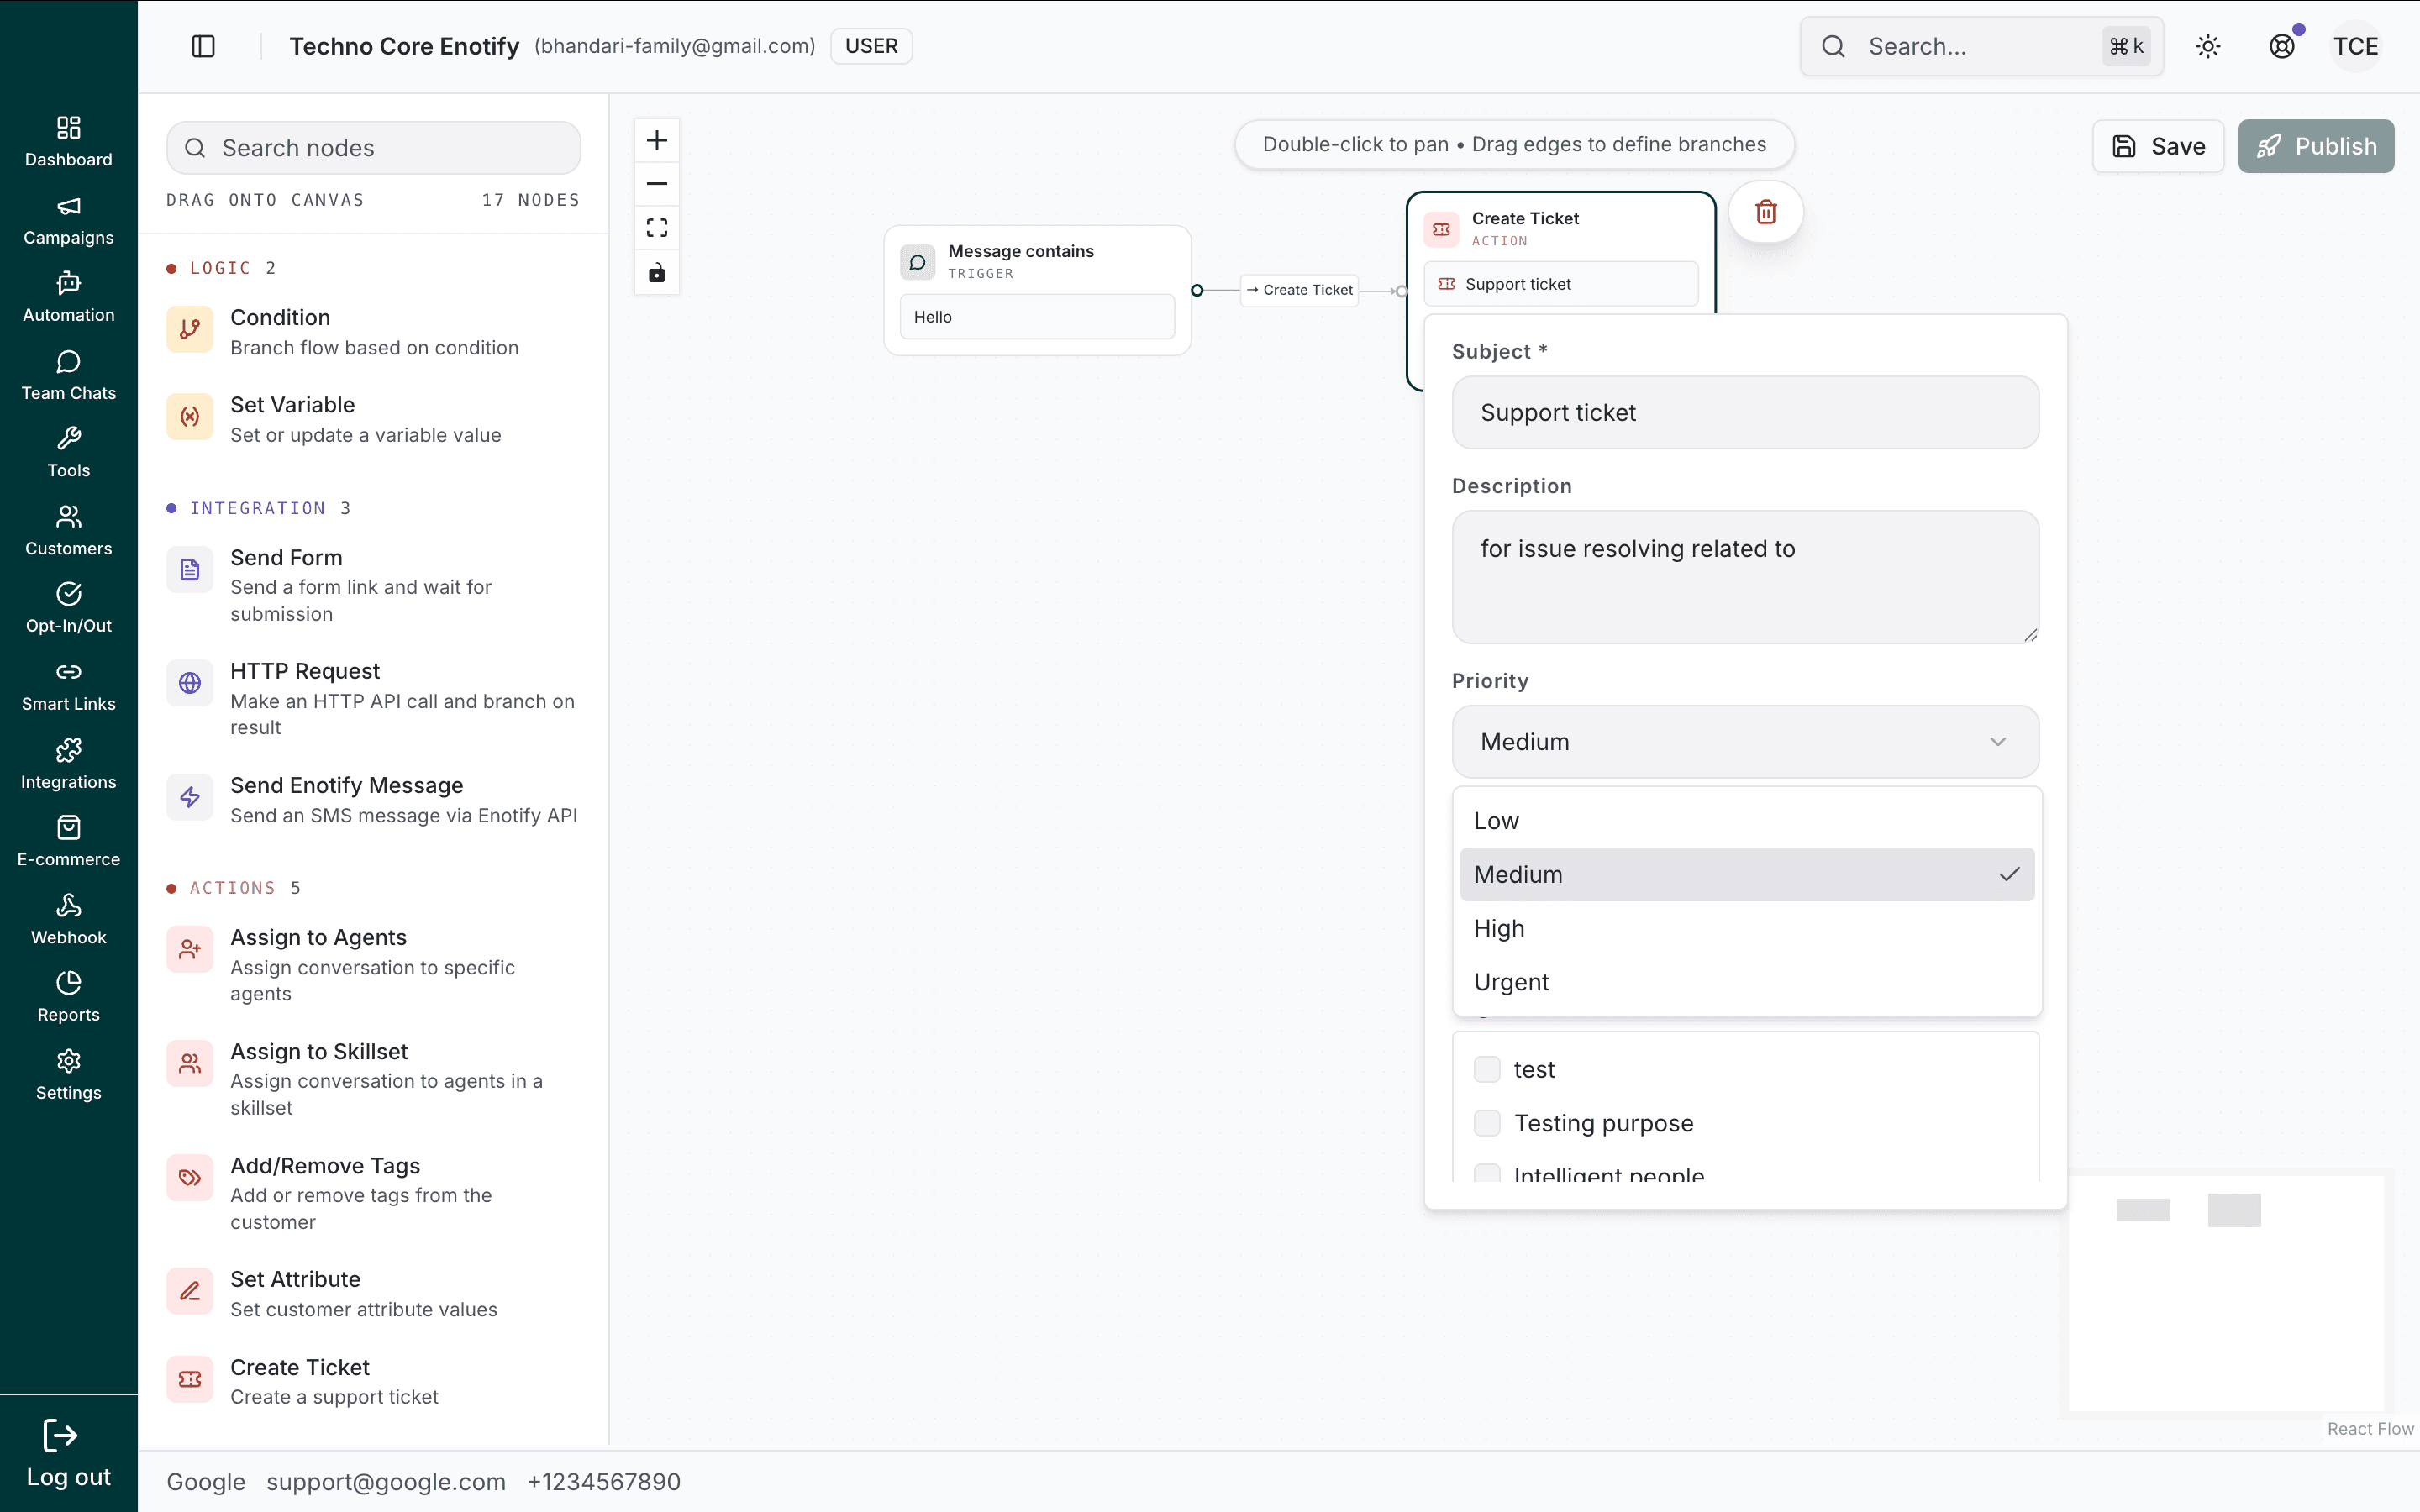This screenshot has width=2420, height=1512.
Task: Click the Create Ticket edge label
Action: 1300,290
